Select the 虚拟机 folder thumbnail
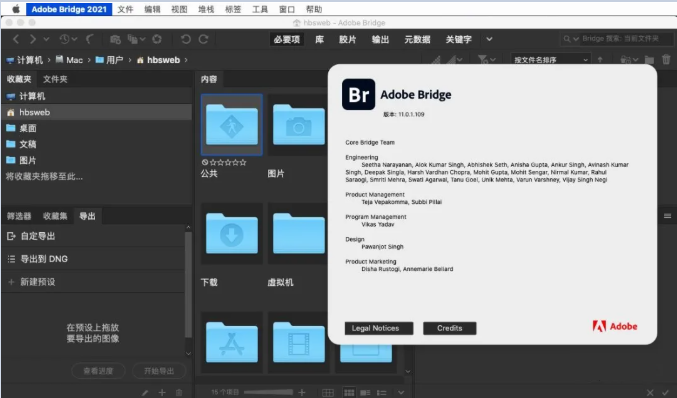Image resolution: width=677 pixels, height=398 pixels. 298,234
